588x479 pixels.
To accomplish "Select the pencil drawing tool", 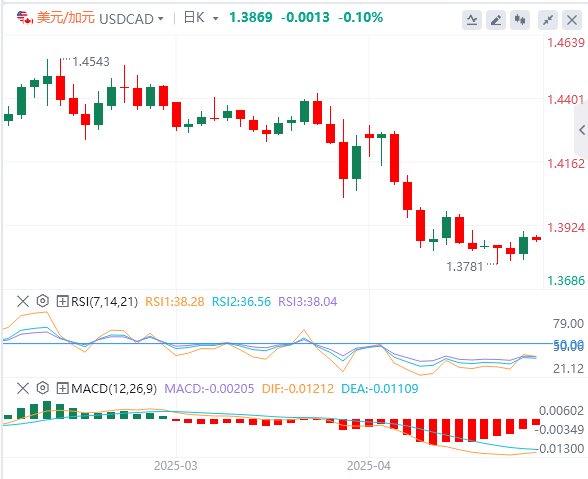I will coord(496,20).
